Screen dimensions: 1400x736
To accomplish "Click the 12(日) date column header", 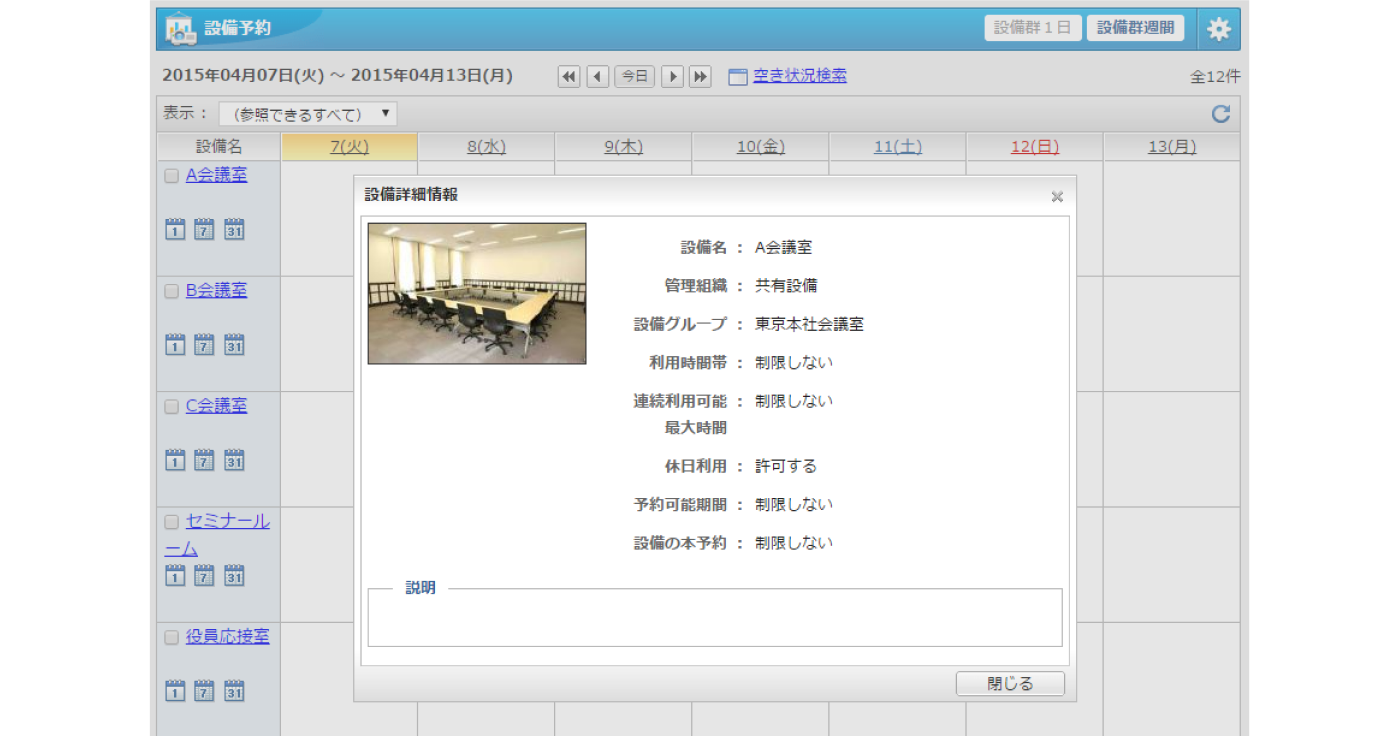I will click(1035, 147).
